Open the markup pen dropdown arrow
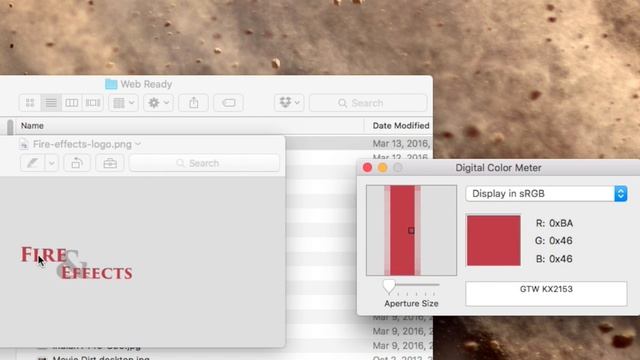The width and height of the screenshot is (640, 360). tap(51, 163)
